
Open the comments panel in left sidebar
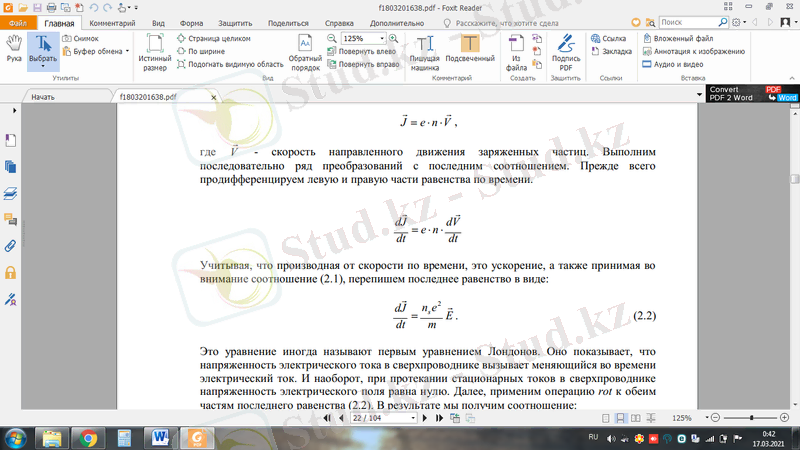[10, 219]
